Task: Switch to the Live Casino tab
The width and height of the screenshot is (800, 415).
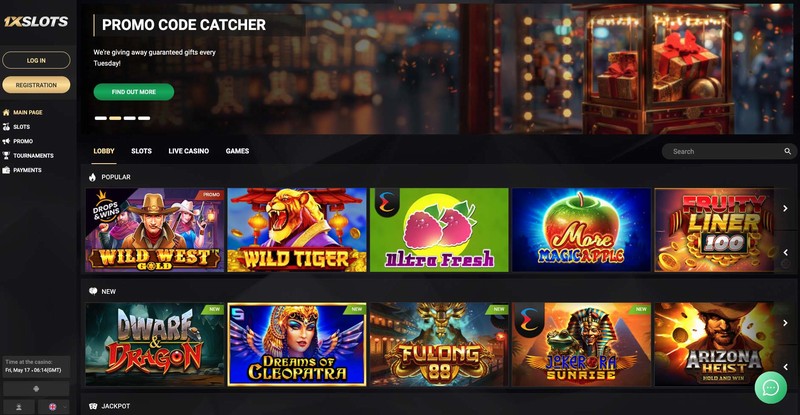Action: tap(188, 151)
